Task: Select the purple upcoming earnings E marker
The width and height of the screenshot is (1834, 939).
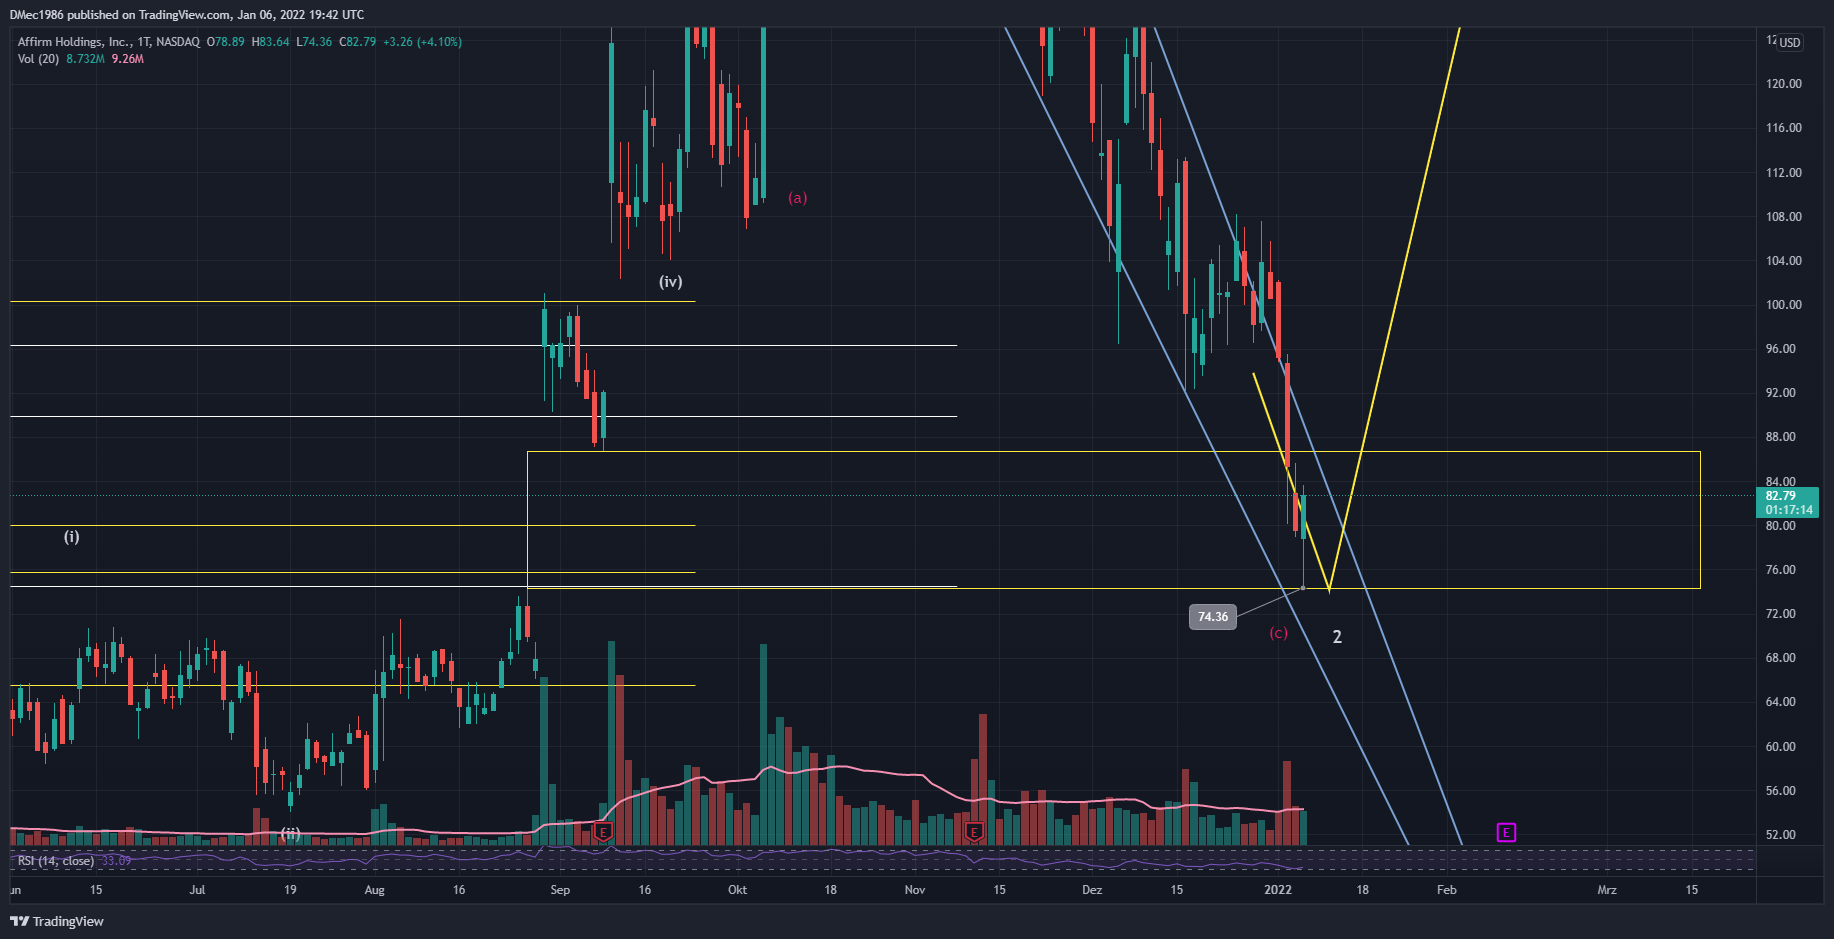Action: (1506, 832)
